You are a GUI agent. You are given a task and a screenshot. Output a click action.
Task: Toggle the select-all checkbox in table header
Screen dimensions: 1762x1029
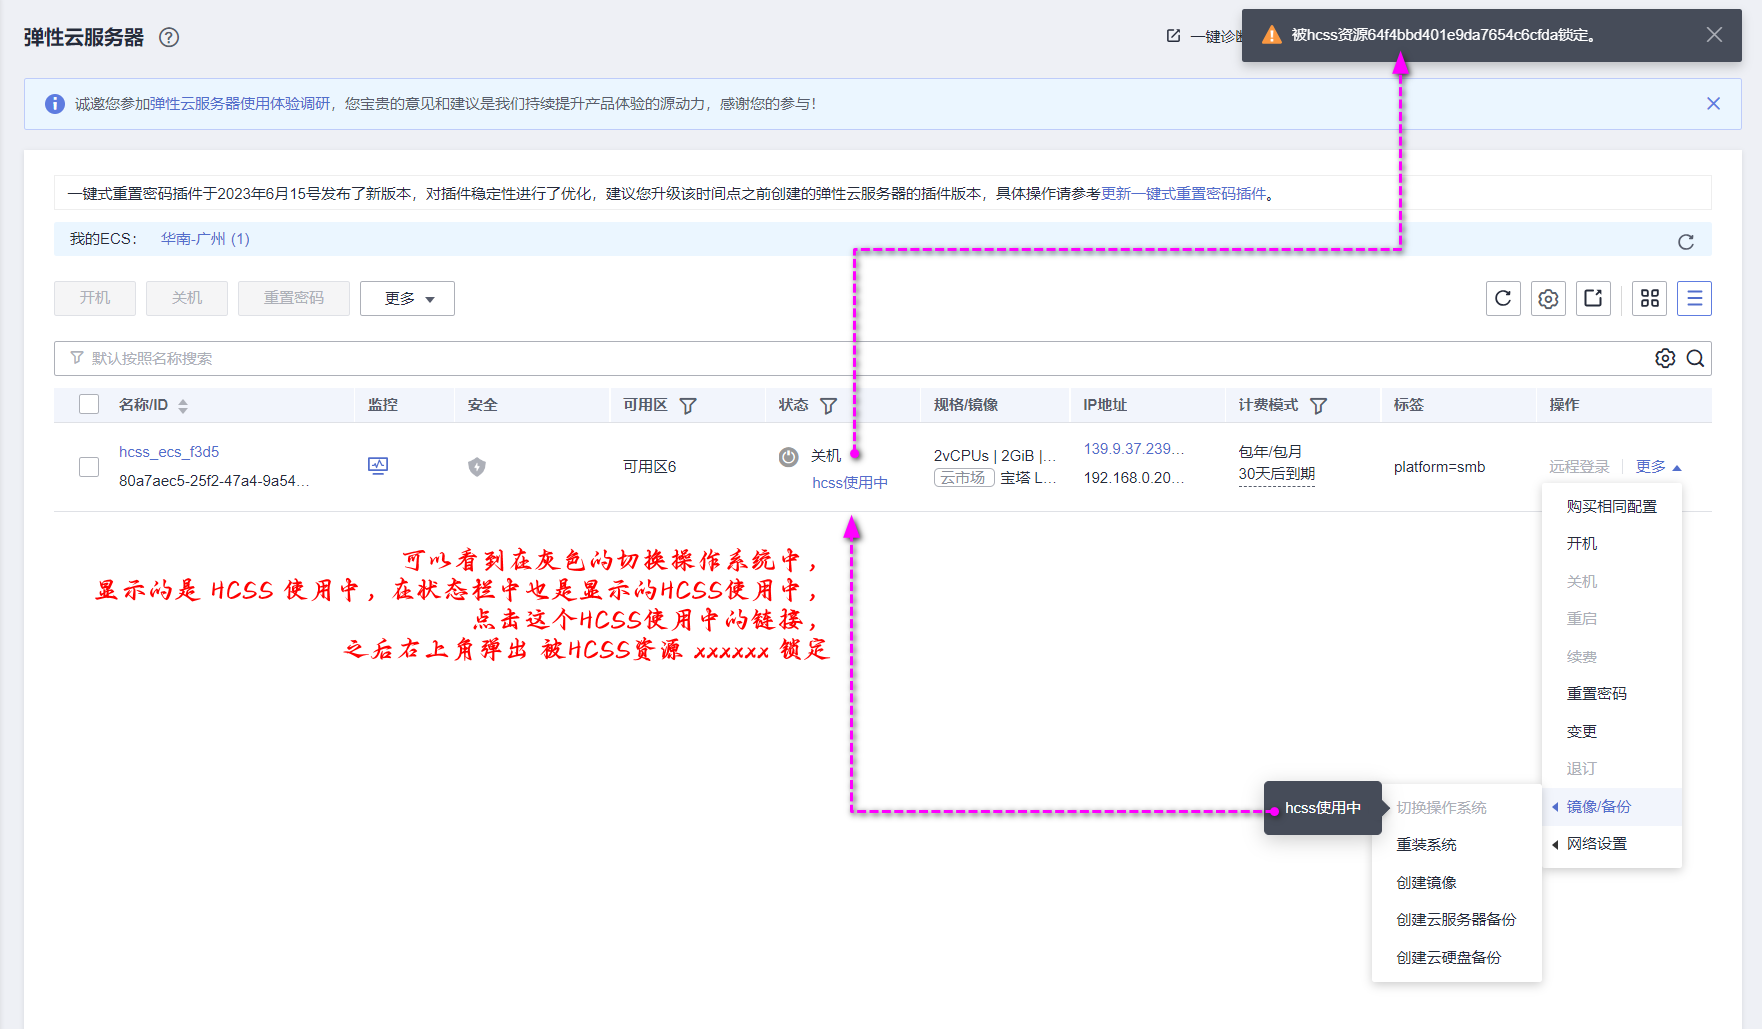tap(89, 404)
